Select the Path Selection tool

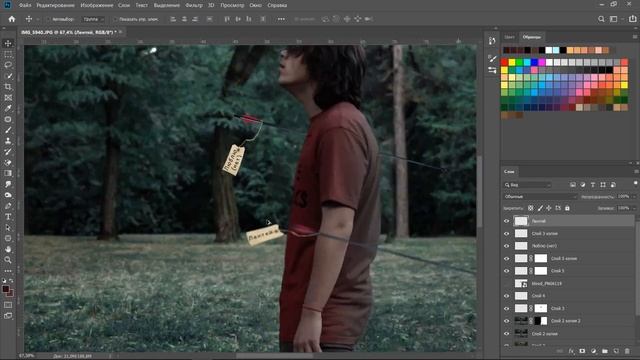[x=8, y=228]
